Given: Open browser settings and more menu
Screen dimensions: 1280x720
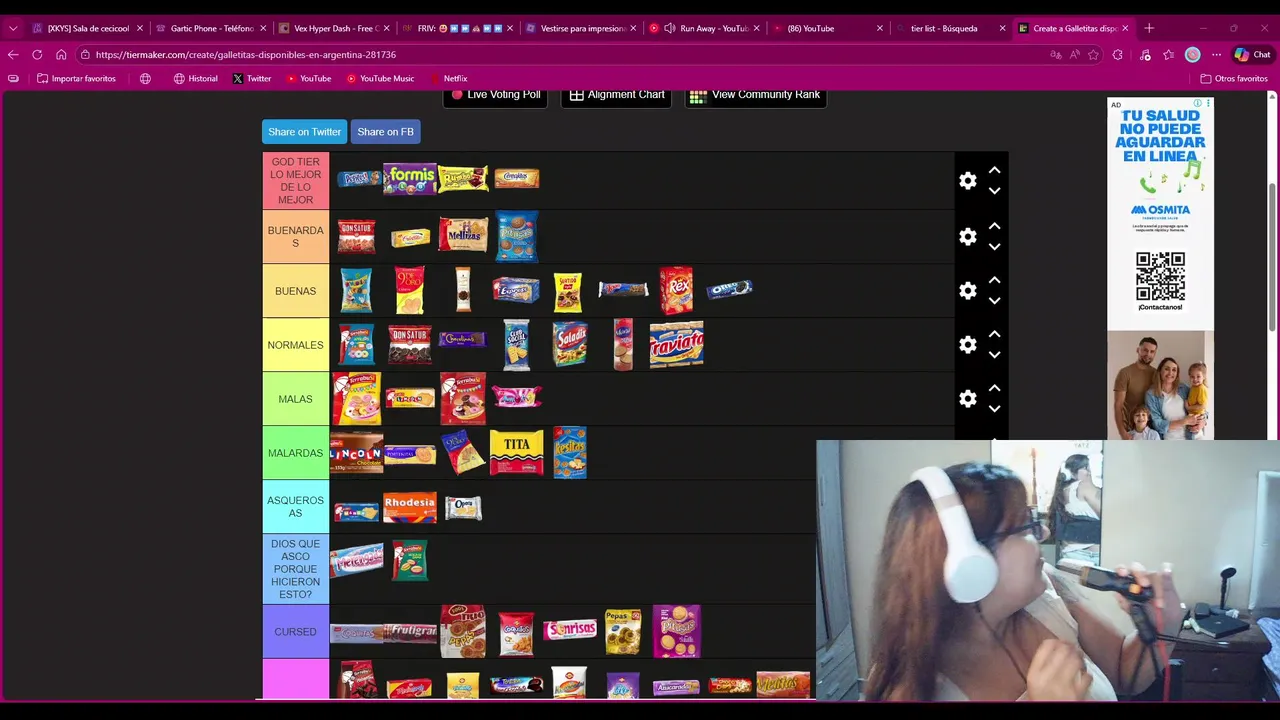Looking at the screenshot, I should click(x=1216, y=55).
